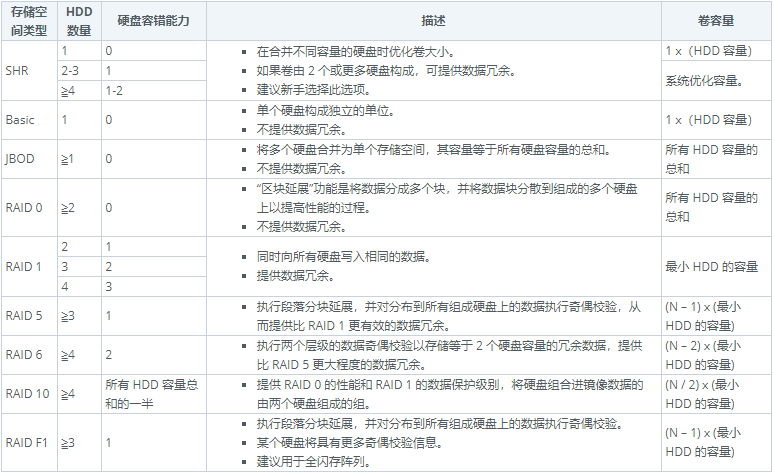774x474 pixels.
Task: Click the text 建议新手选择此选项。
Action: [x=313, y=90]
